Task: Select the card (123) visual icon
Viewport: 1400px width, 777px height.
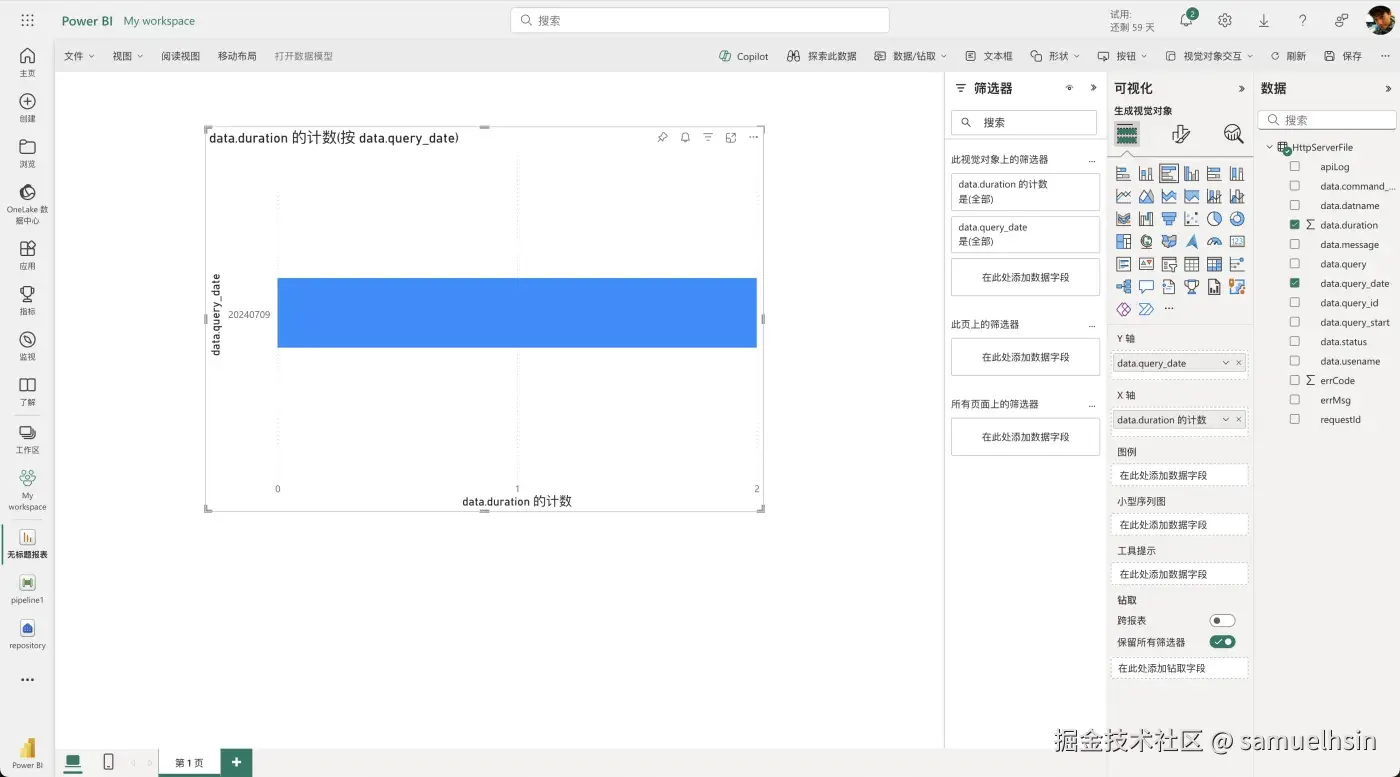Action: tap(1237, 241)
